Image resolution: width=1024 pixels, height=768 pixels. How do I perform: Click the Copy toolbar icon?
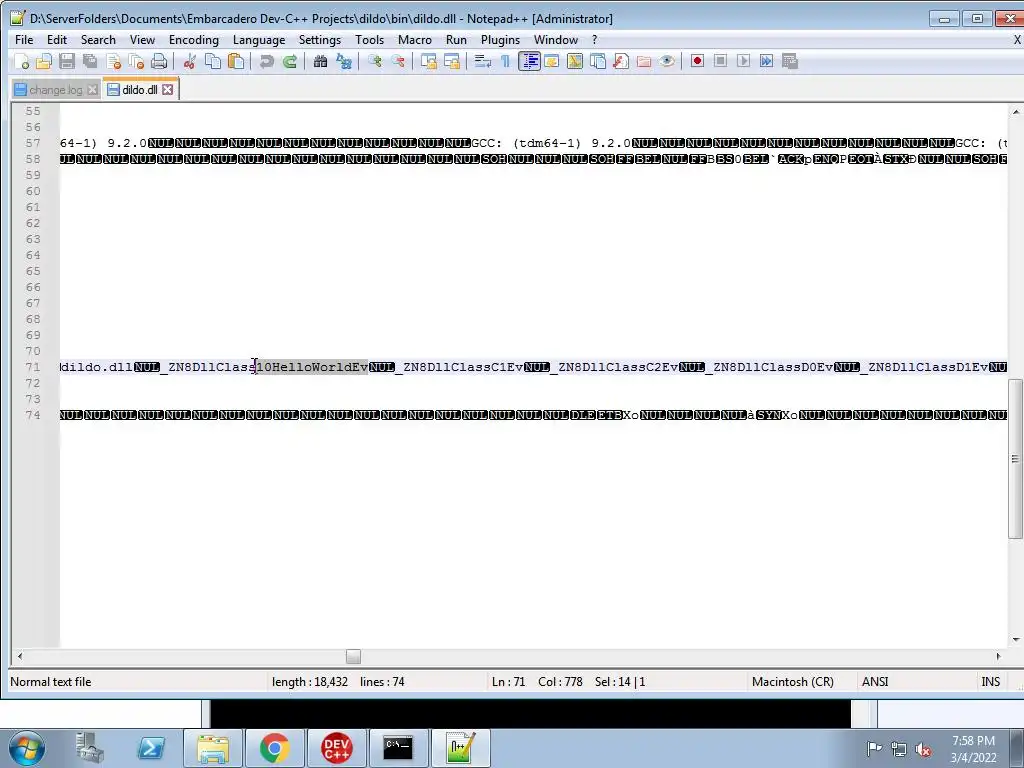213,61
